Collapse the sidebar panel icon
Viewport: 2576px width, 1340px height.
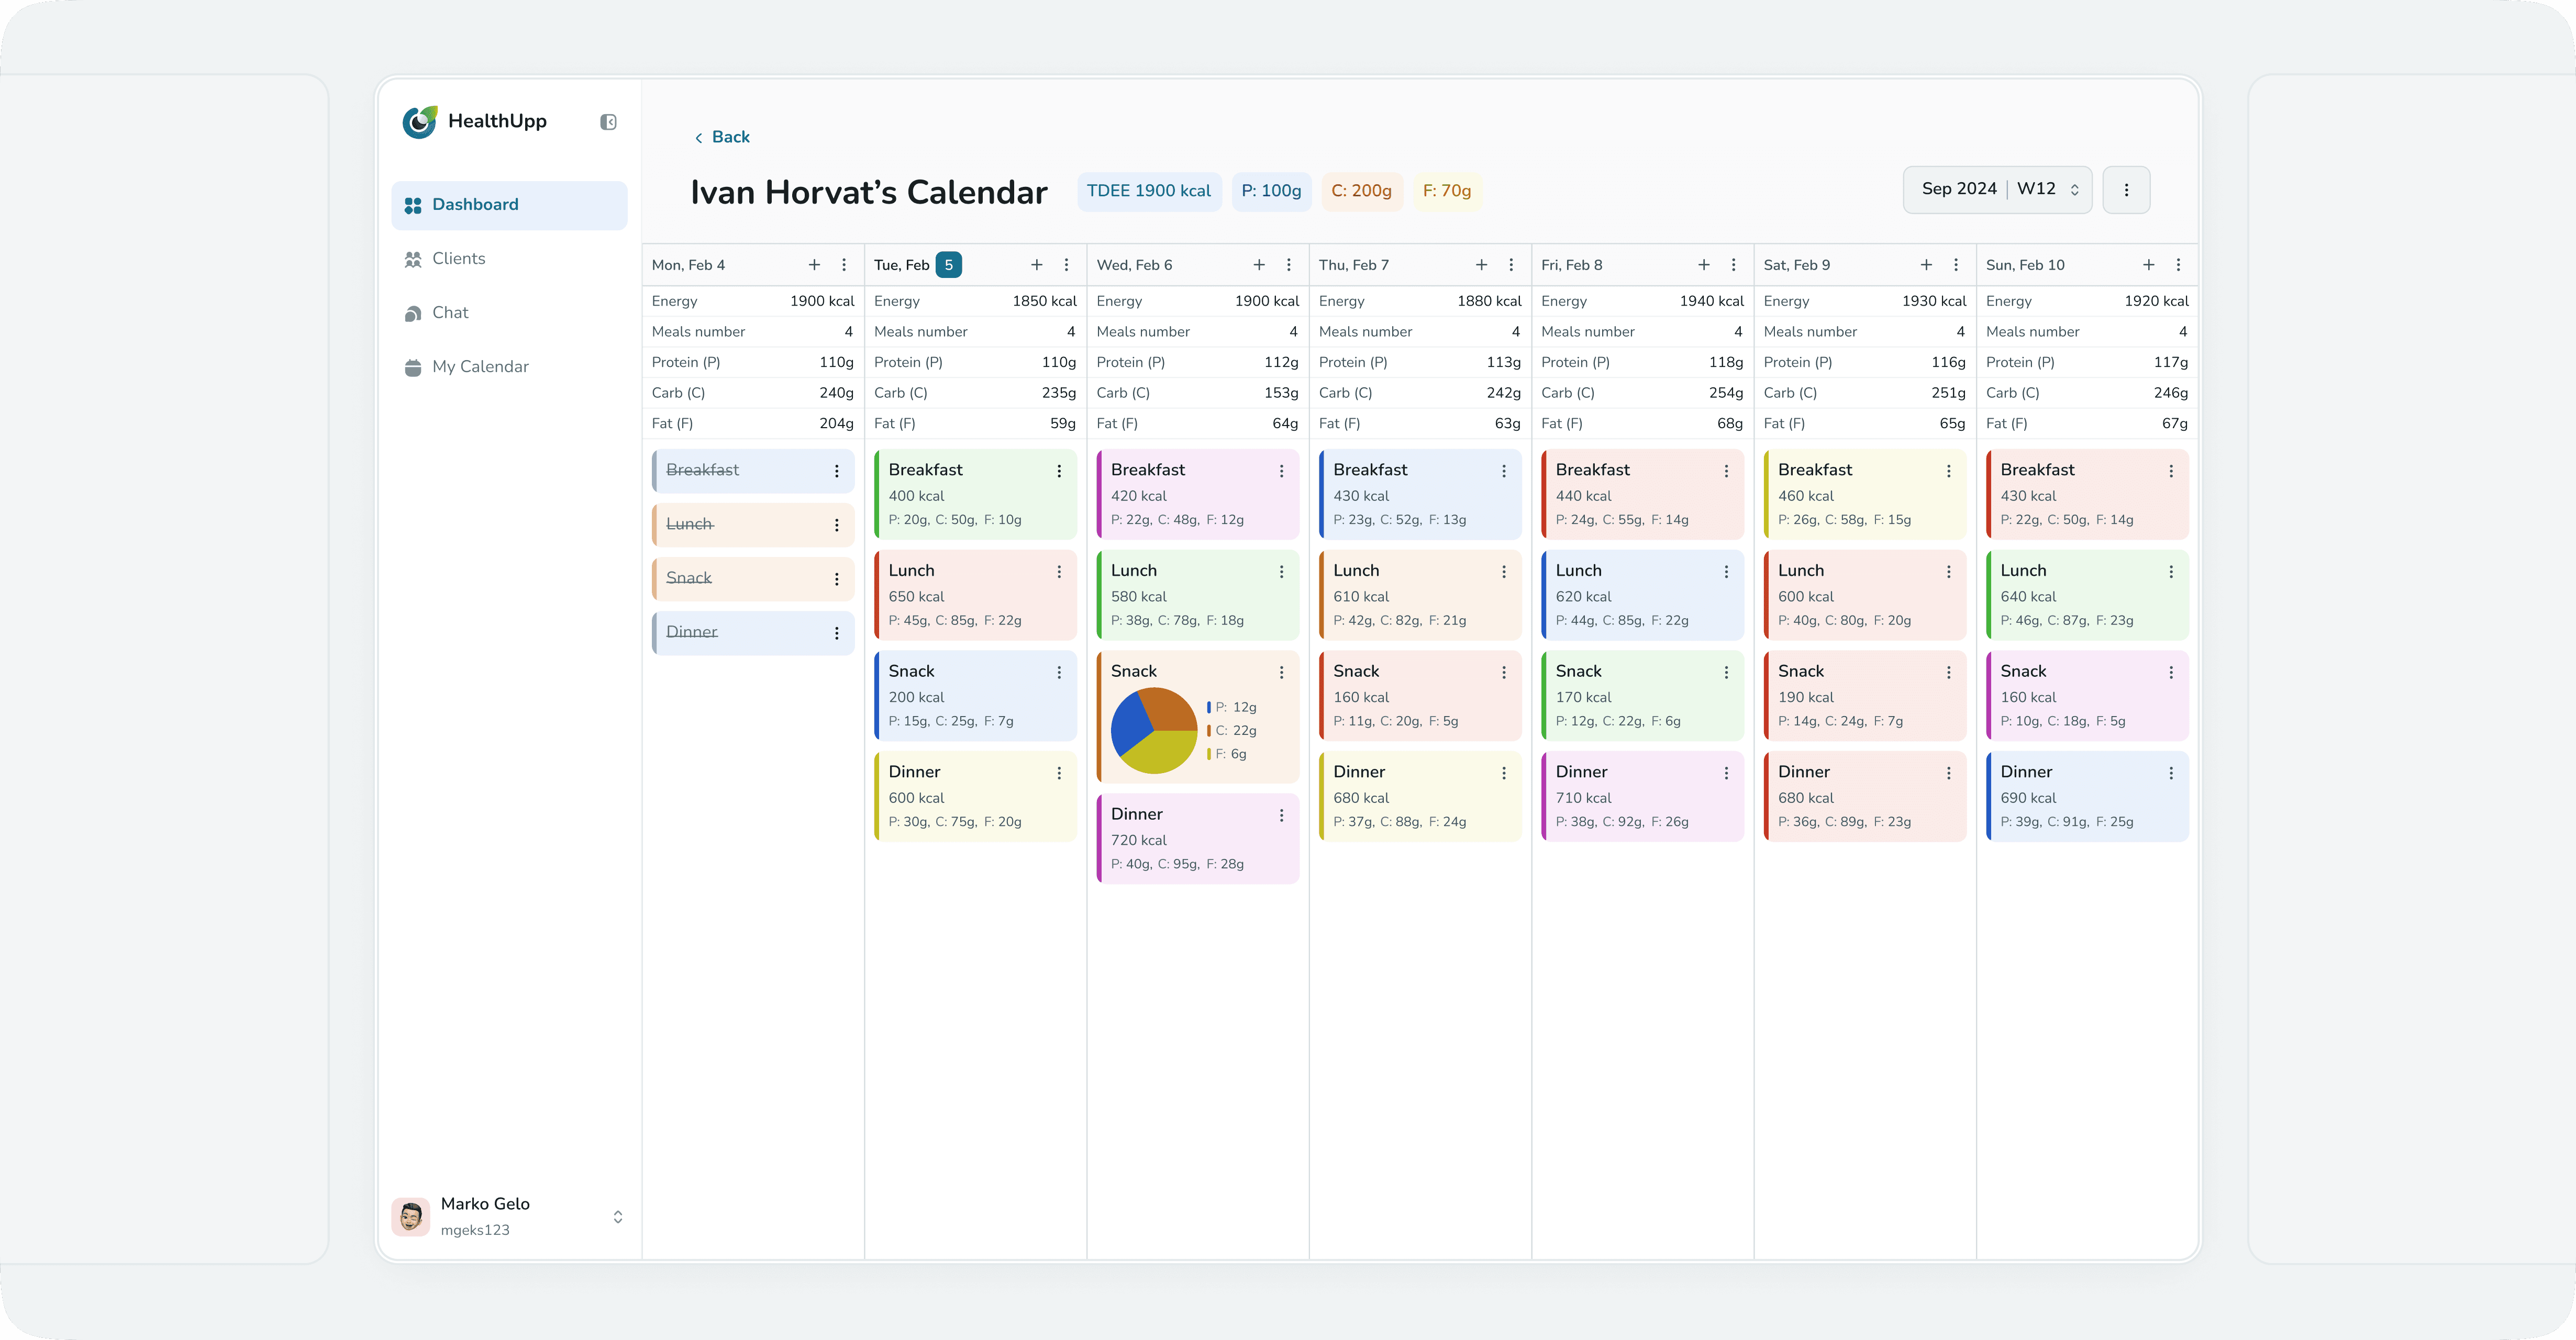608,122
